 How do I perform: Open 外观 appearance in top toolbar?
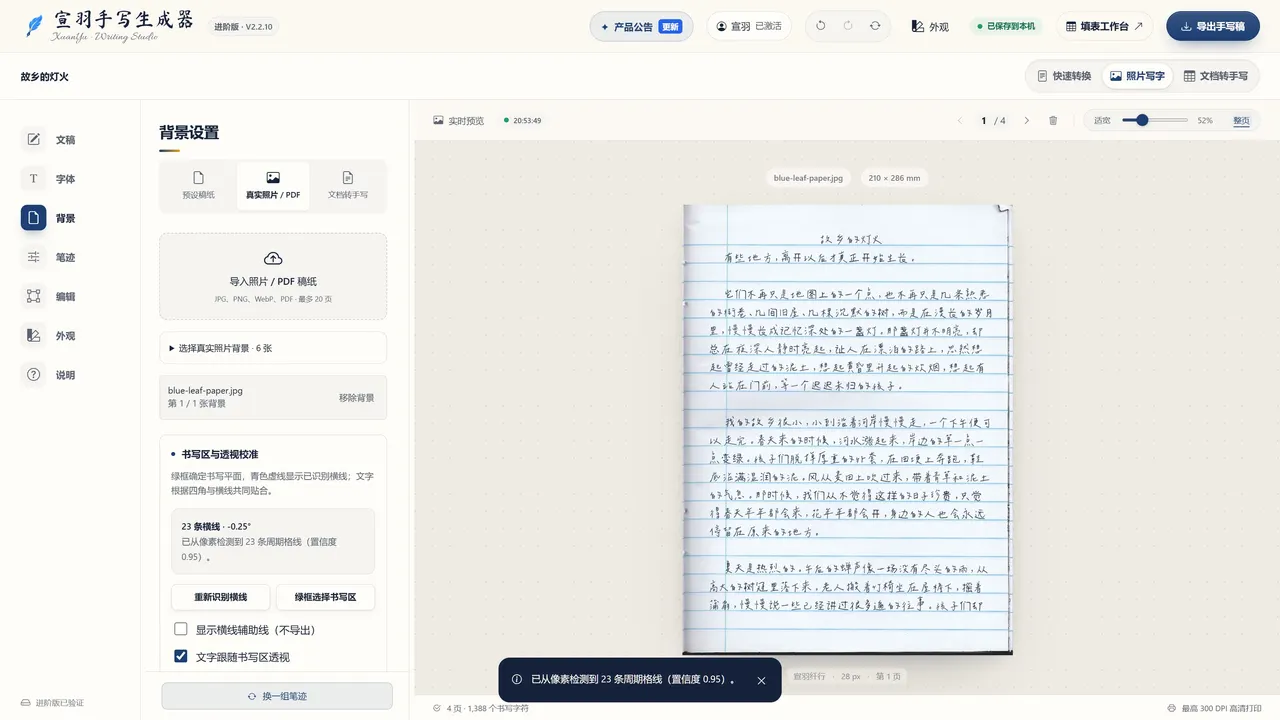point(930,27)
